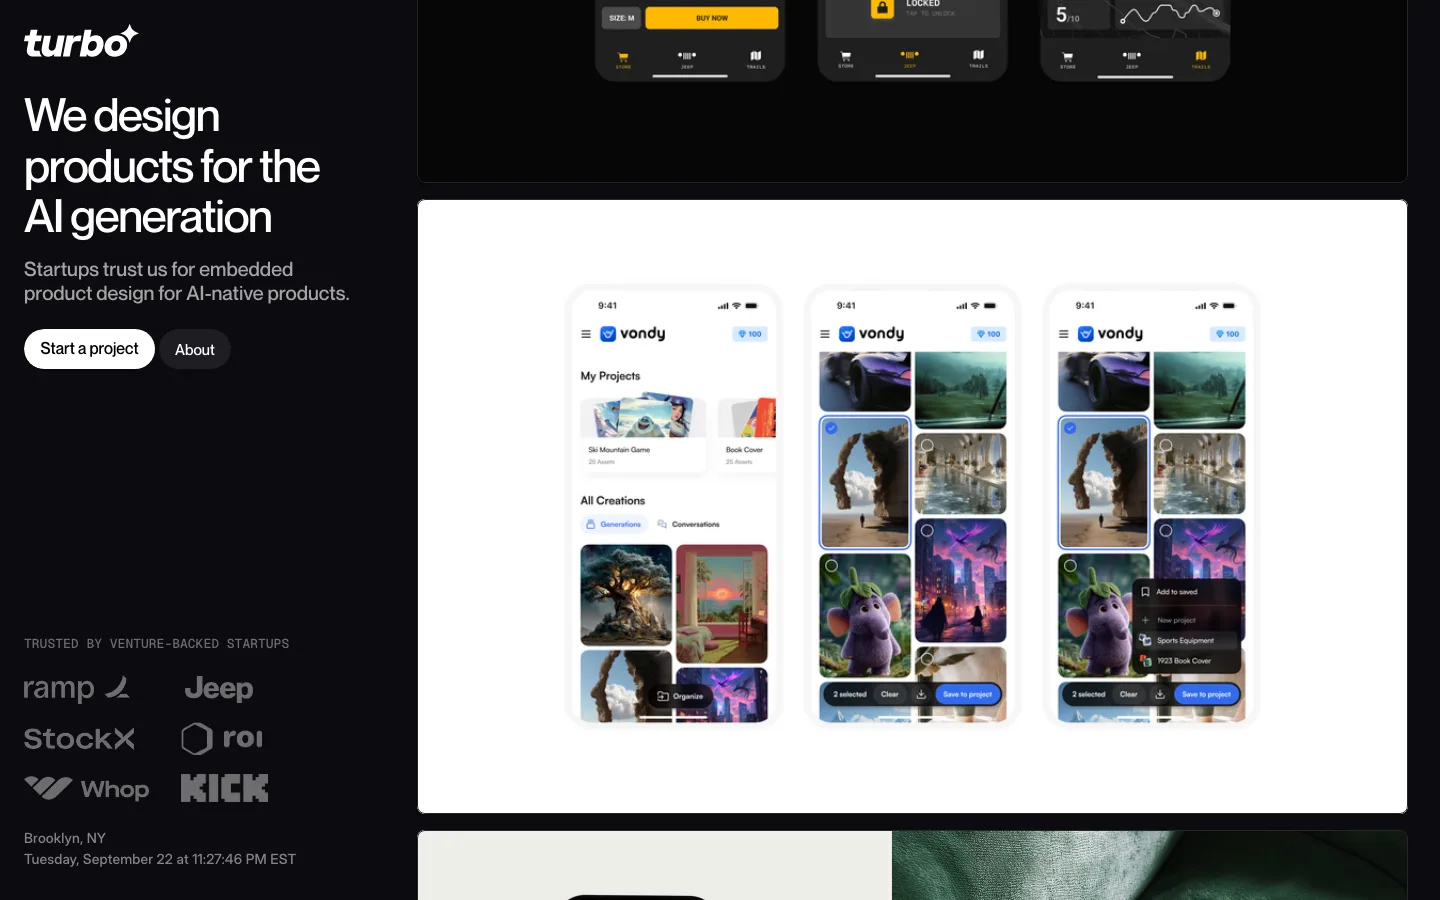The width and height of the screenshot is (1440, 900).
Task: Choose Add to saved in the popup menu
Action: pos(1187,592)
